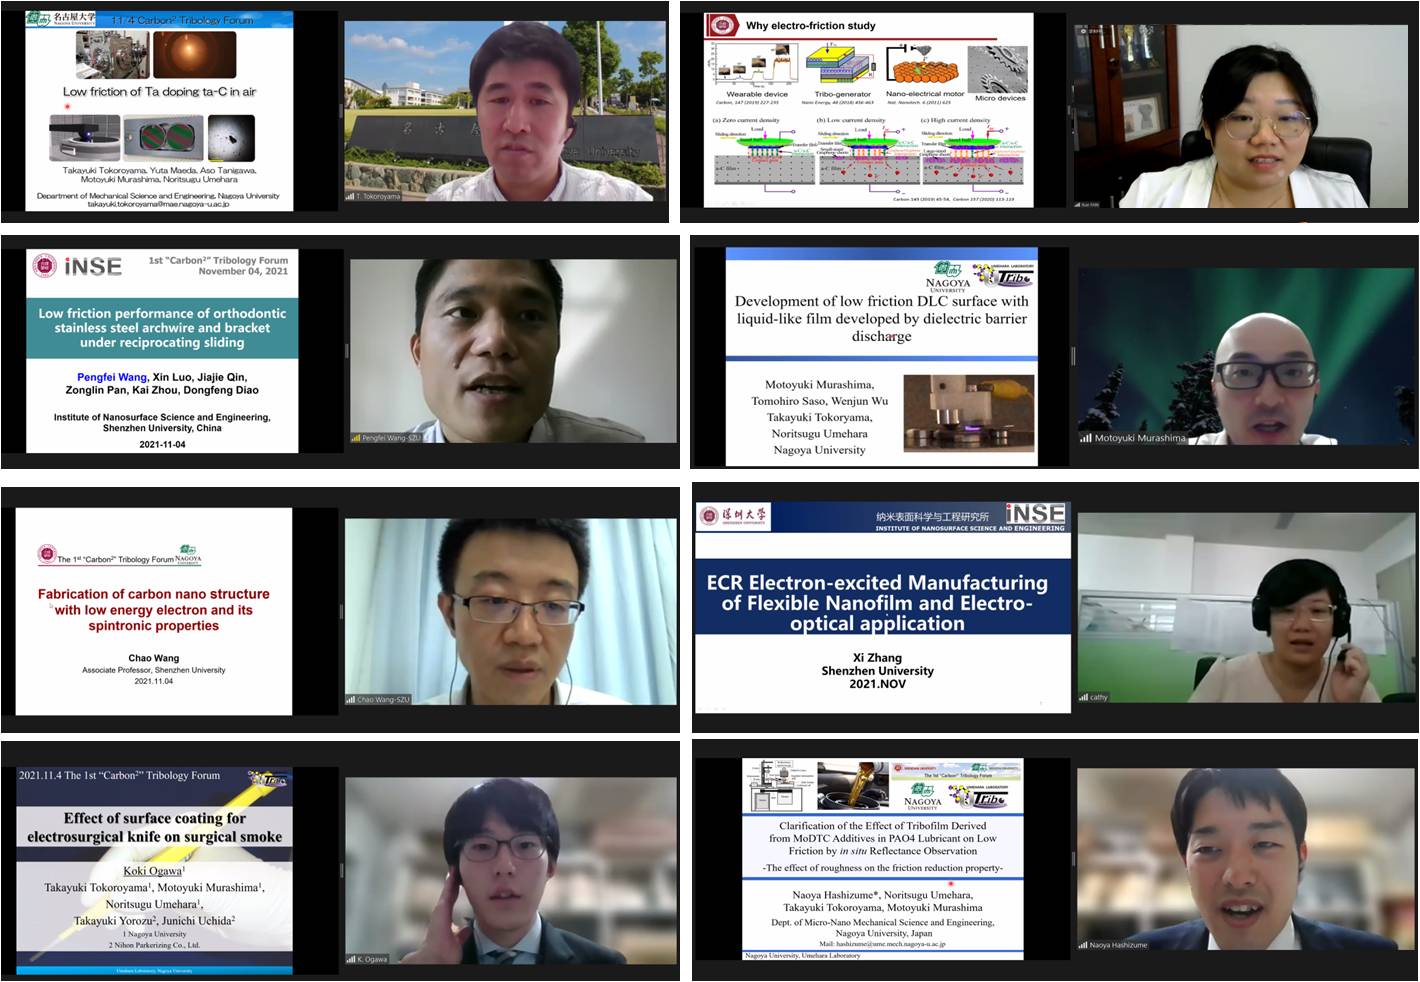1420x982 pixels.
Task: Click iNSE logo on orthodontic archwire slide
Action: pyautogui.click(x=92, y=266)
